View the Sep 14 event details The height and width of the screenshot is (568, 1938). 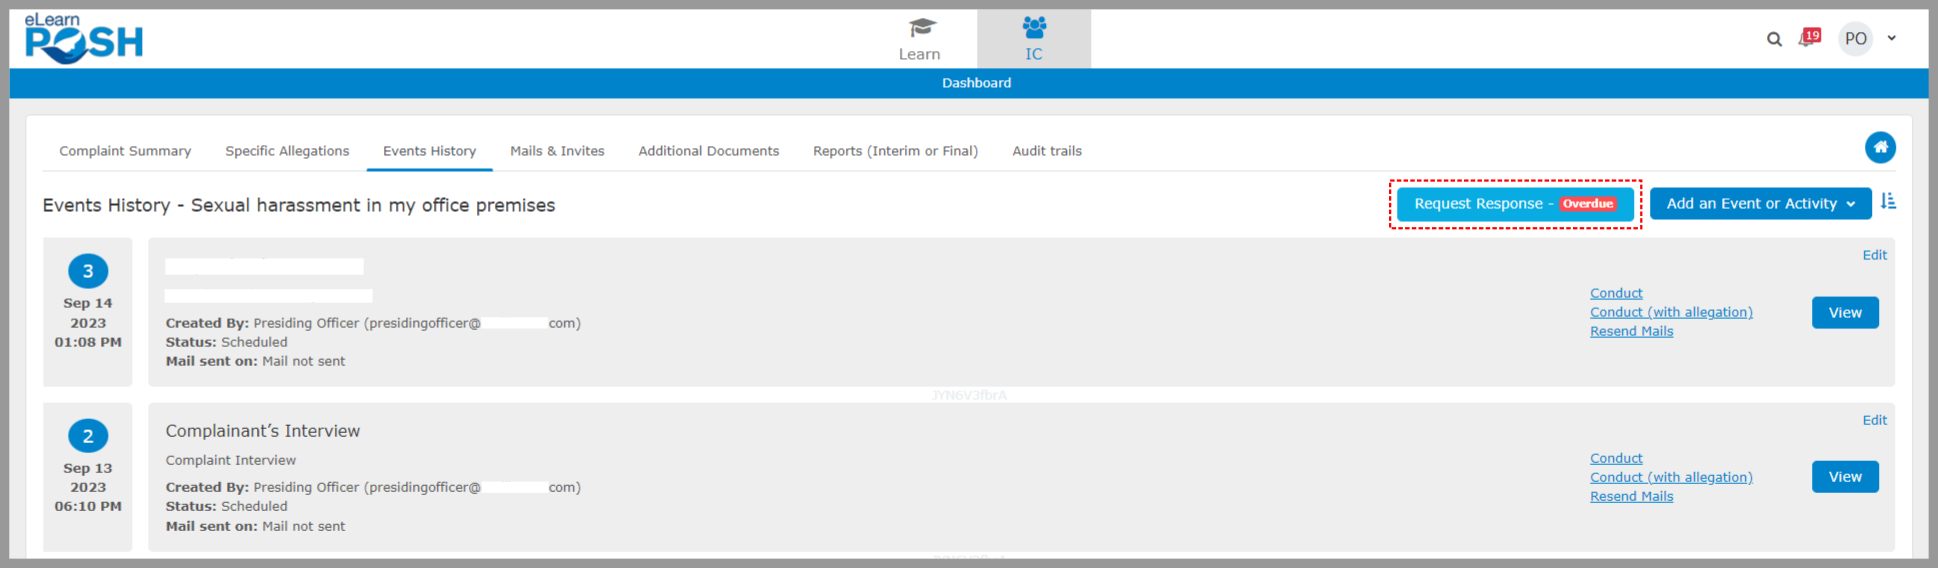1844,313
